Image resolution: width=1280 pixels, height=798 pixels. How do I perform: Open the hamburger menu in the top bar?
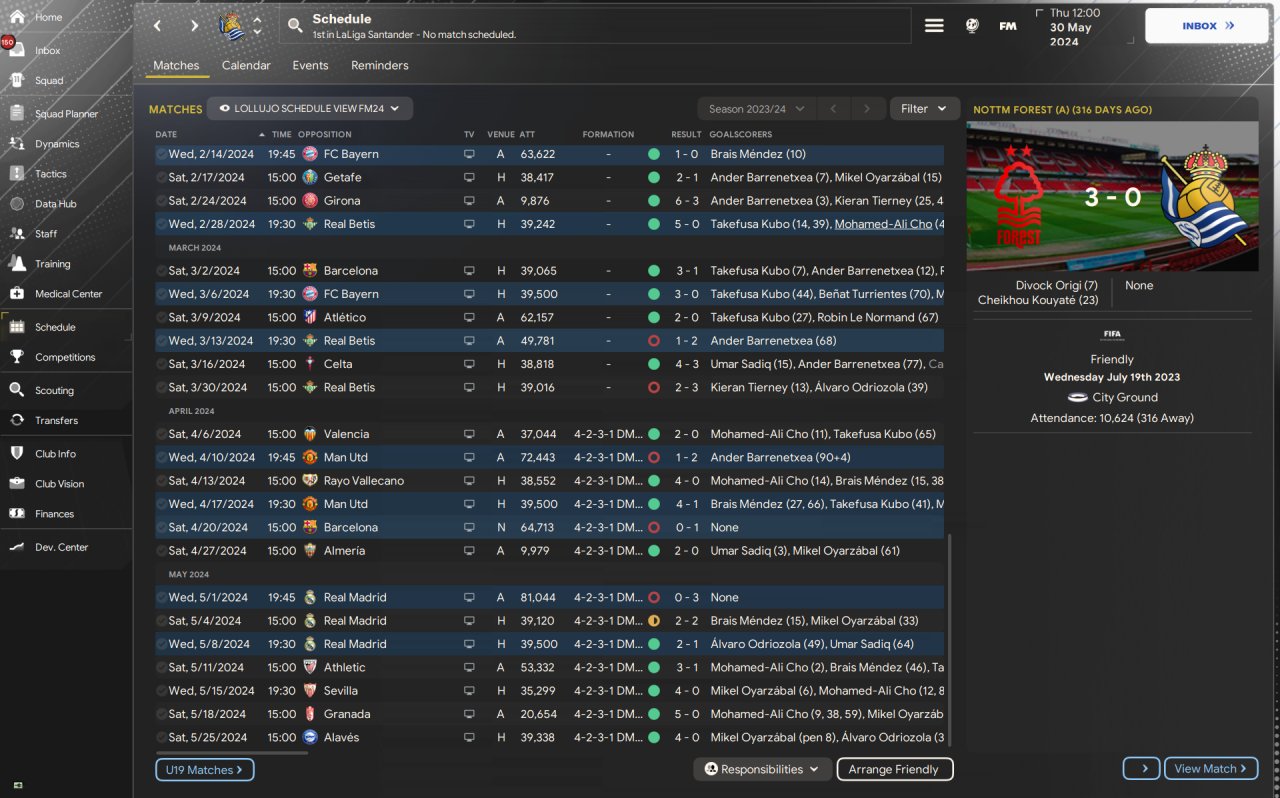(934, 26)
